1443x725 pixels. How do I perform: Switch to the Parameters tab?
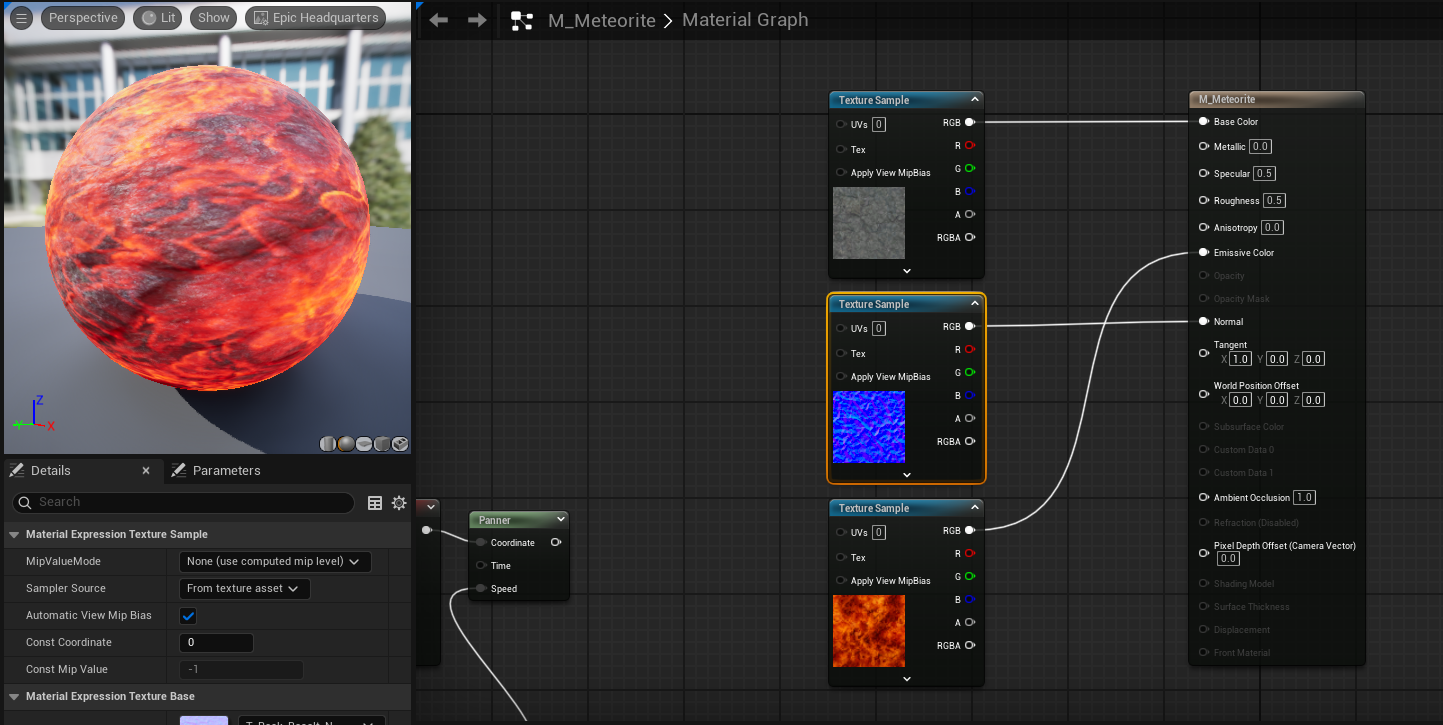tap(225, 470)
